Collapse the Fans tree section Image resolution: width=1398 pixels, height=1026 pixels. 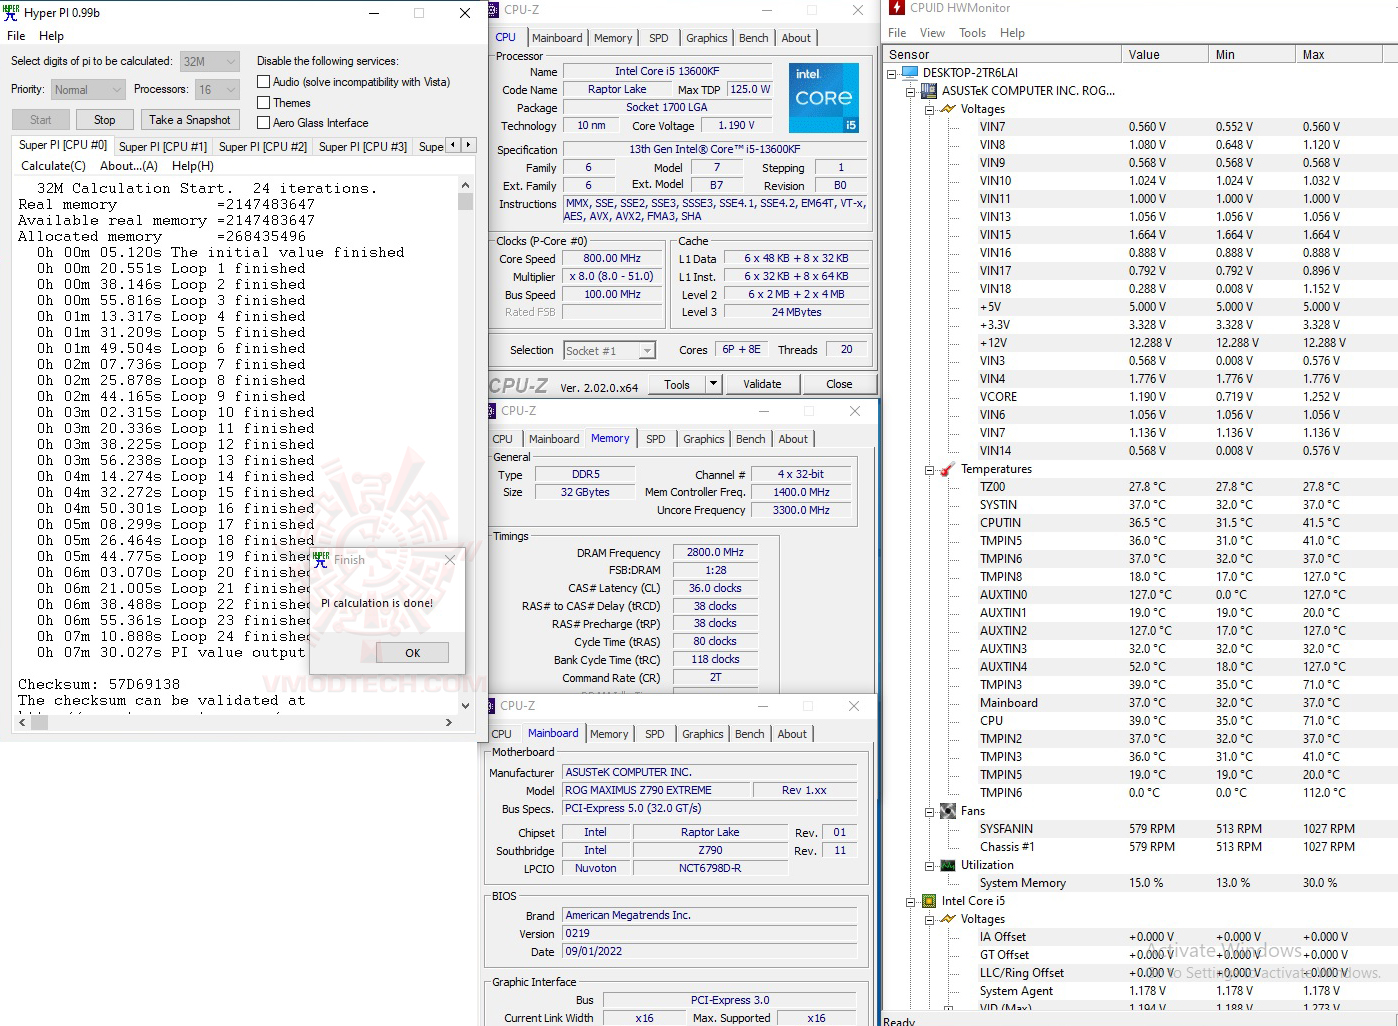click(930, 811)
